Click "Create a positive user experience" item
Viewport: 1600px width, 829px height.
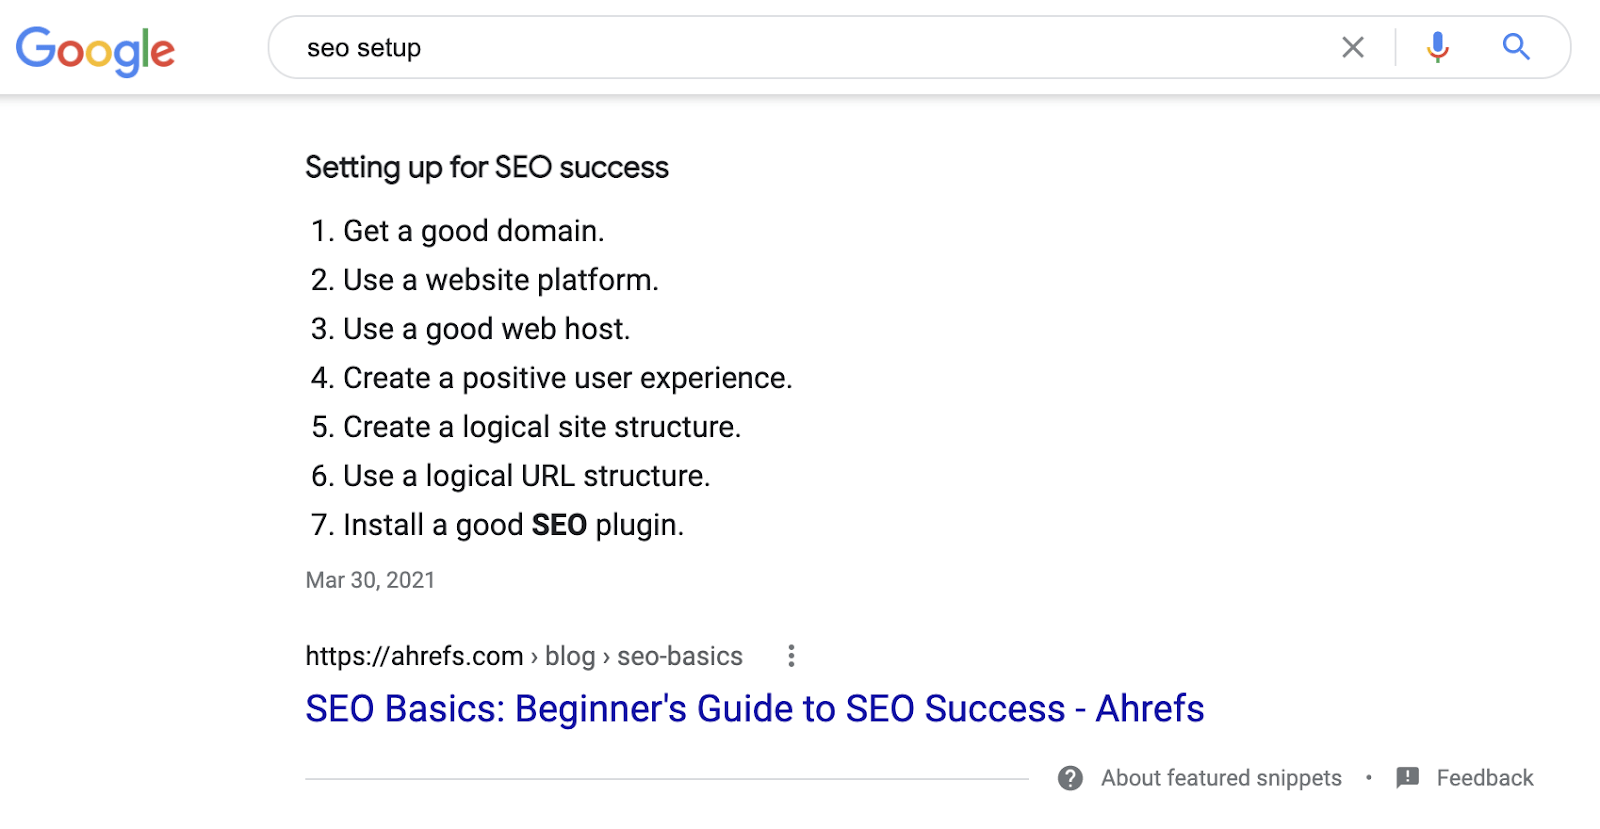pyautogui.click(x=567, y=378)
